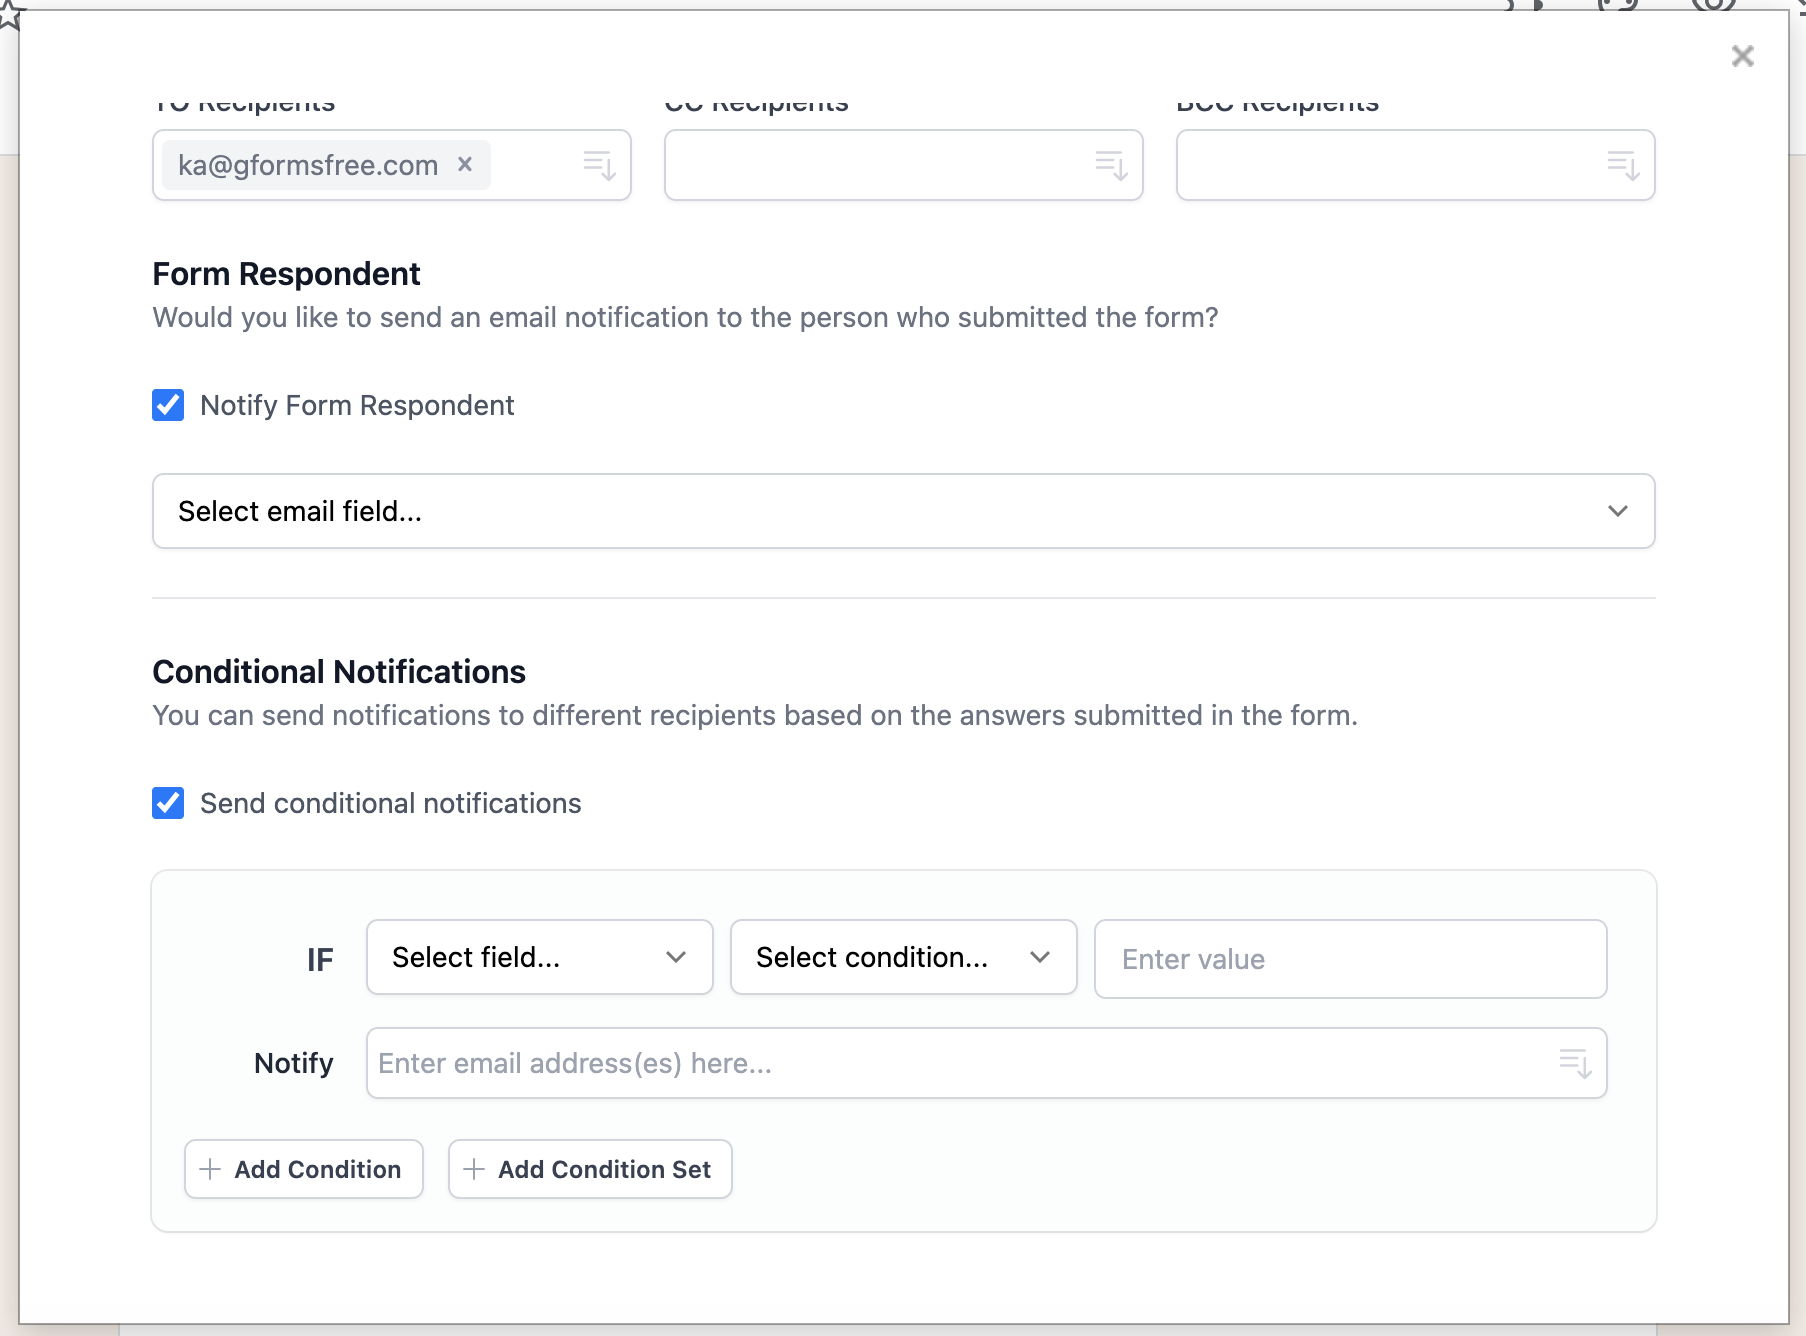
Task: Open the Select condition dropdown
Action: tap(902, 957)
